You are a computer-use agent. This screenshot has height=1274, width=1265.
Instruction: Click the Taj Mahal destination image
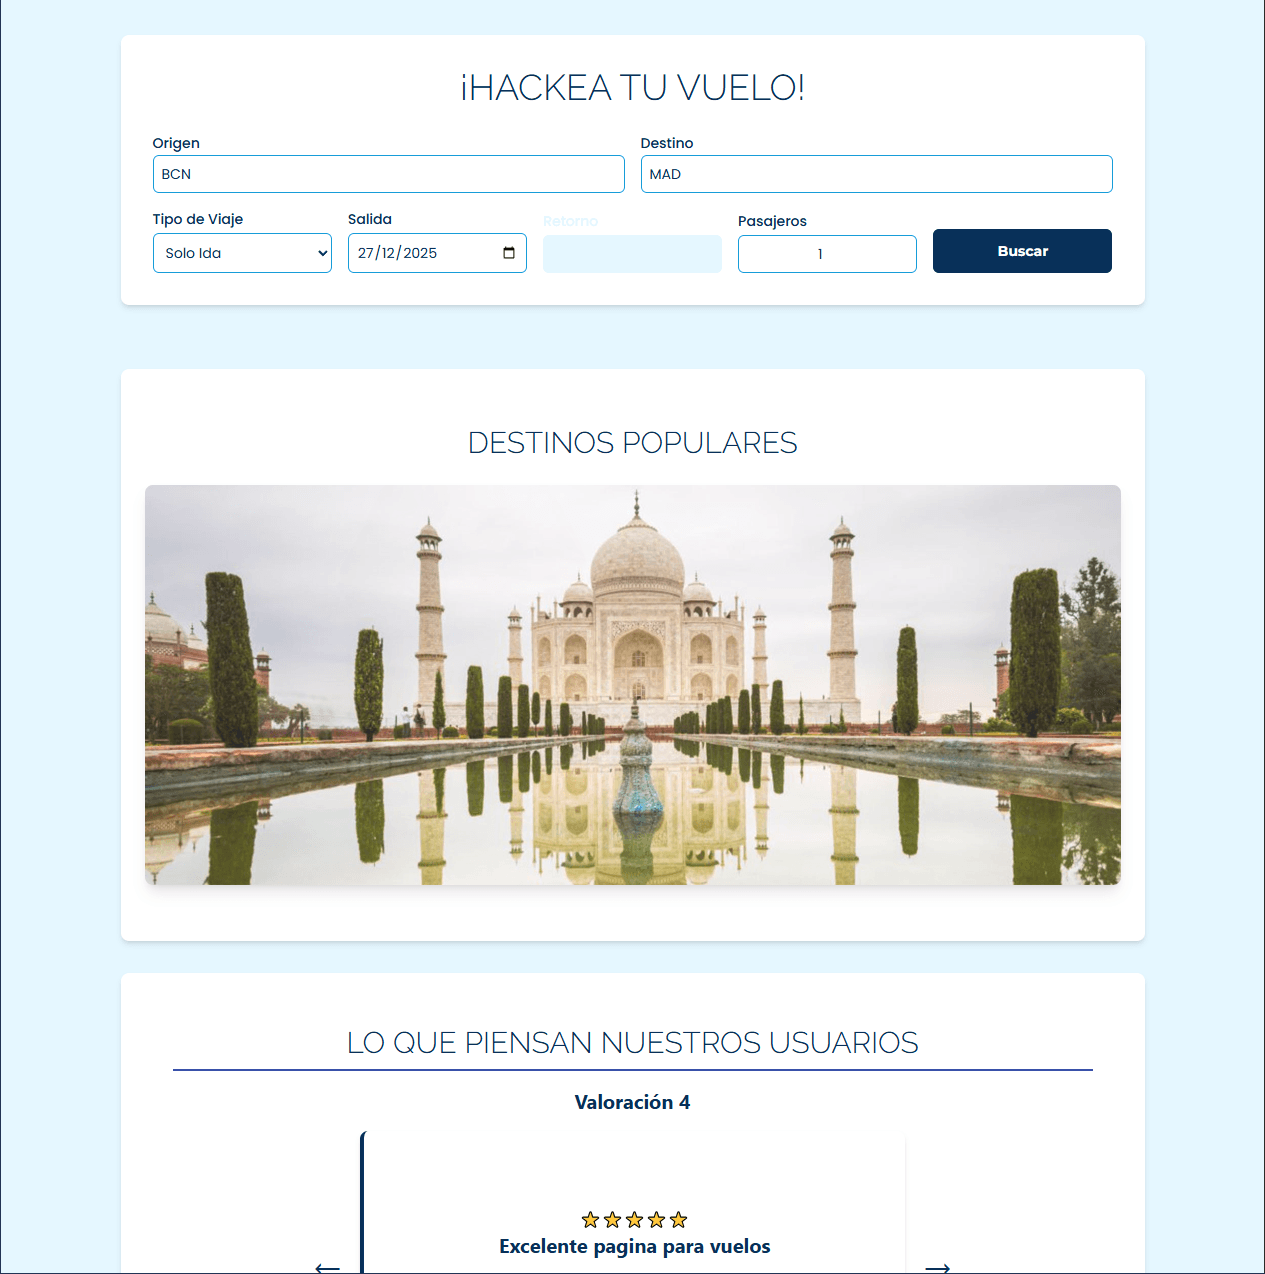pyautogui.click(x=632, y=685)
